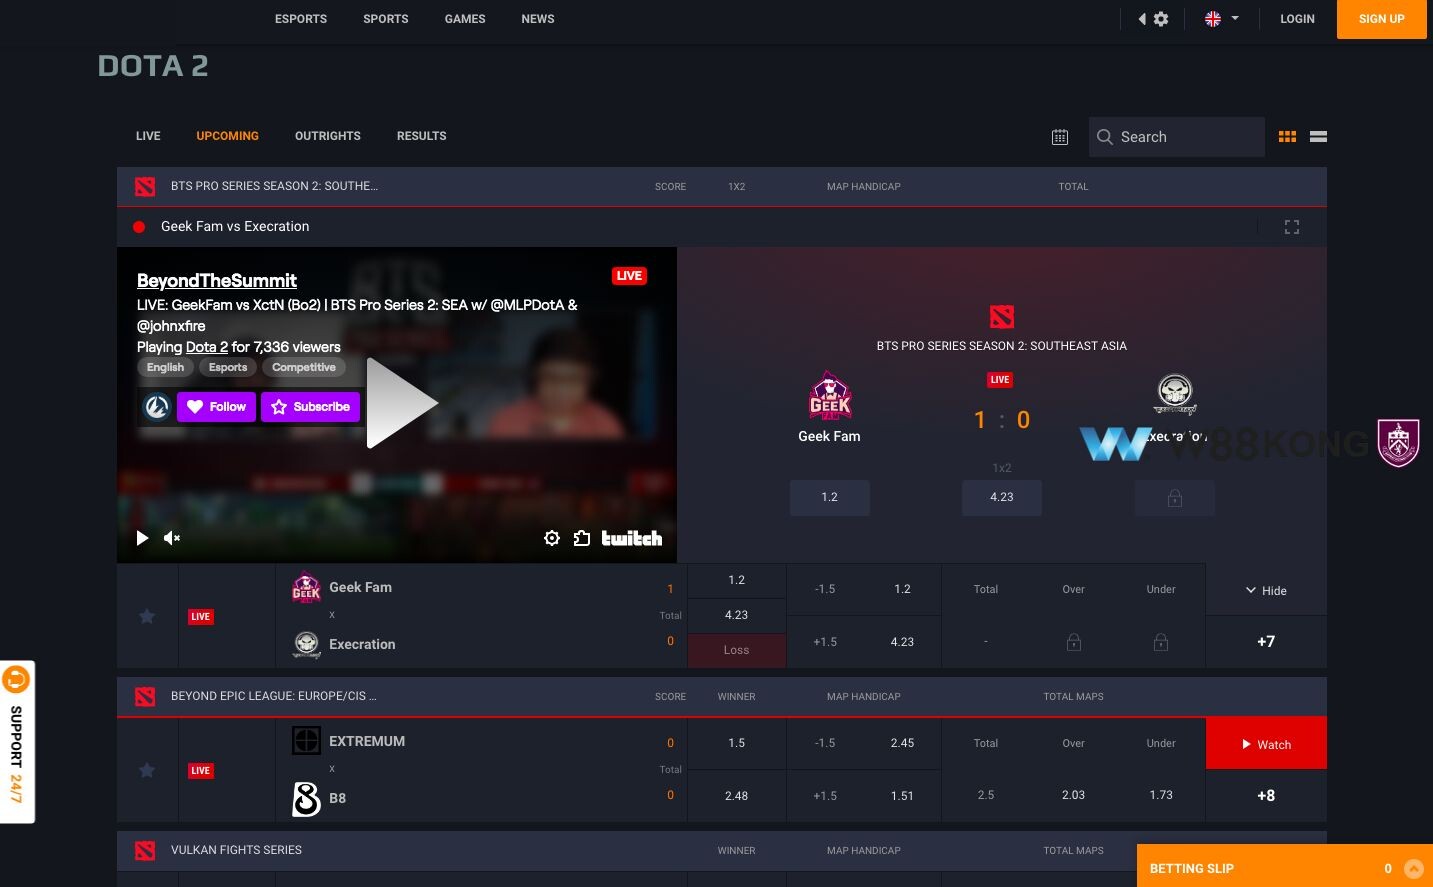
Task: Open the GAMES menu
Action: click(x=465, y=19)
